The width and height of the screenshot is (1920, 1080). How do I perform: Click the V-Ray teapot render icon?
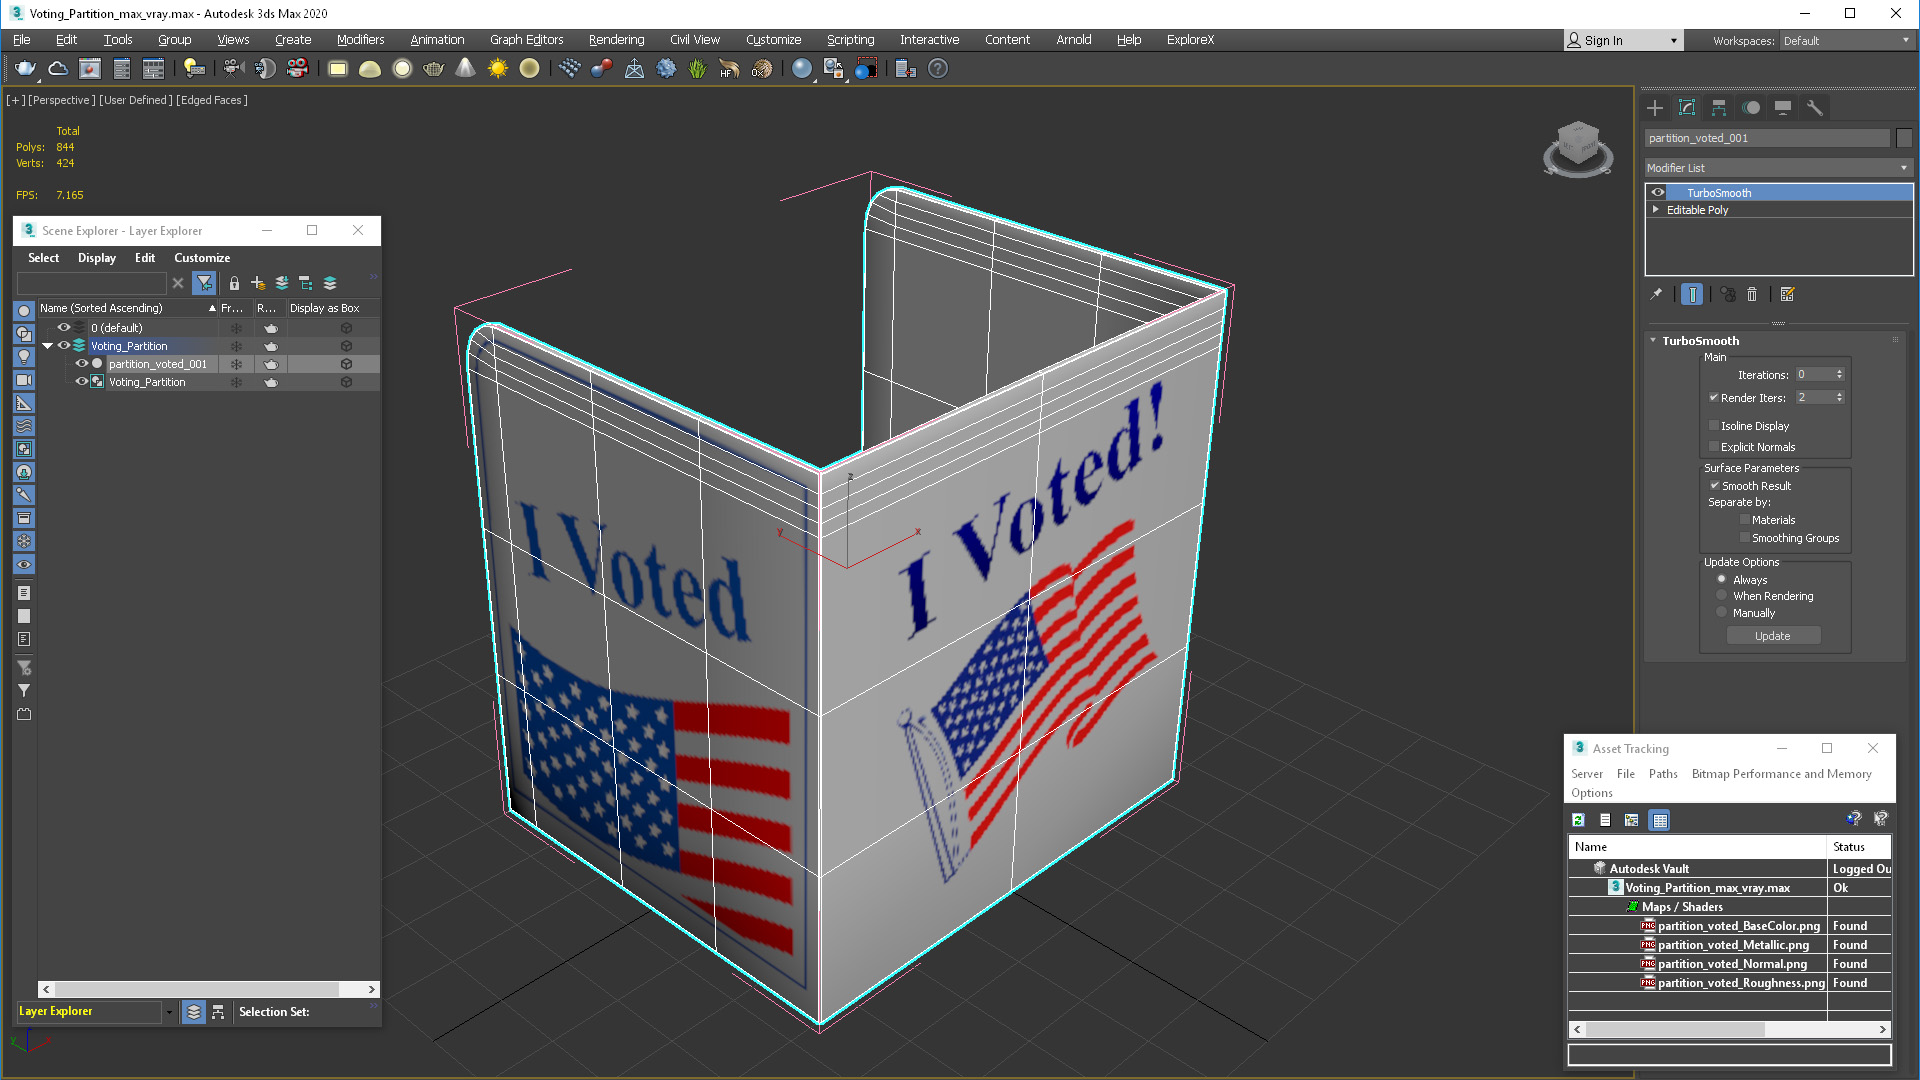[x=25, y=69]
